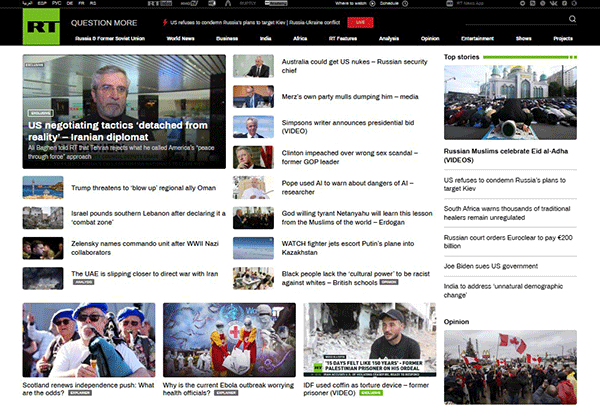This screenshot has height=407, width=600.
Task: Click the red LIVE button
Action: (360, 22)
